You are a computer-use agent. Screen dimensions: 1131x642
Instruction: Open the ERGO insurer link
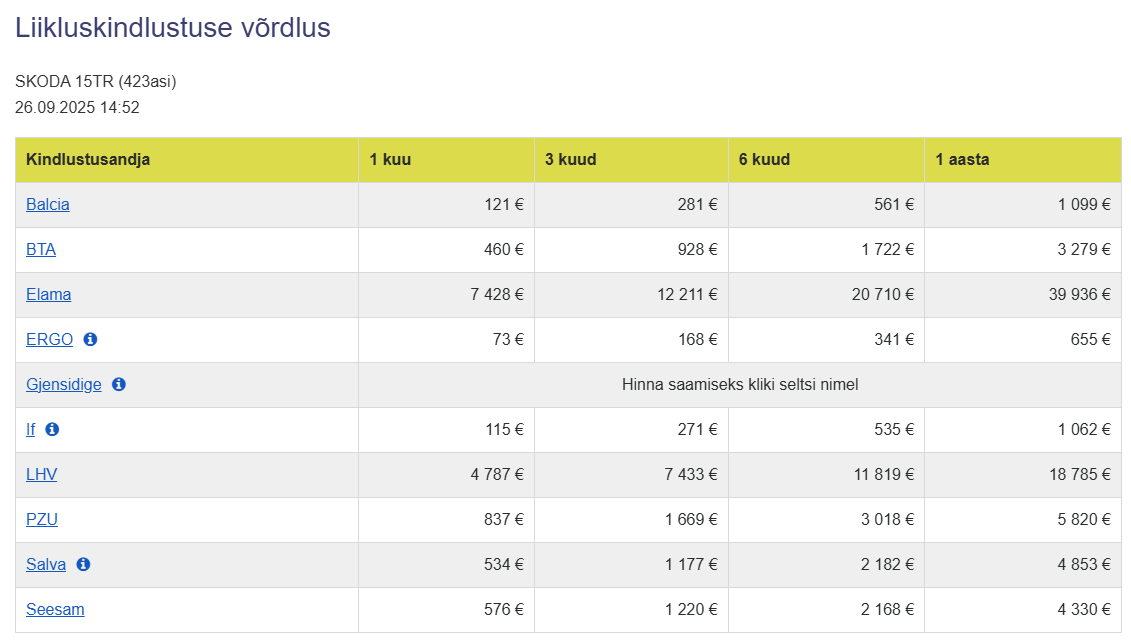(x=49, y=339)
